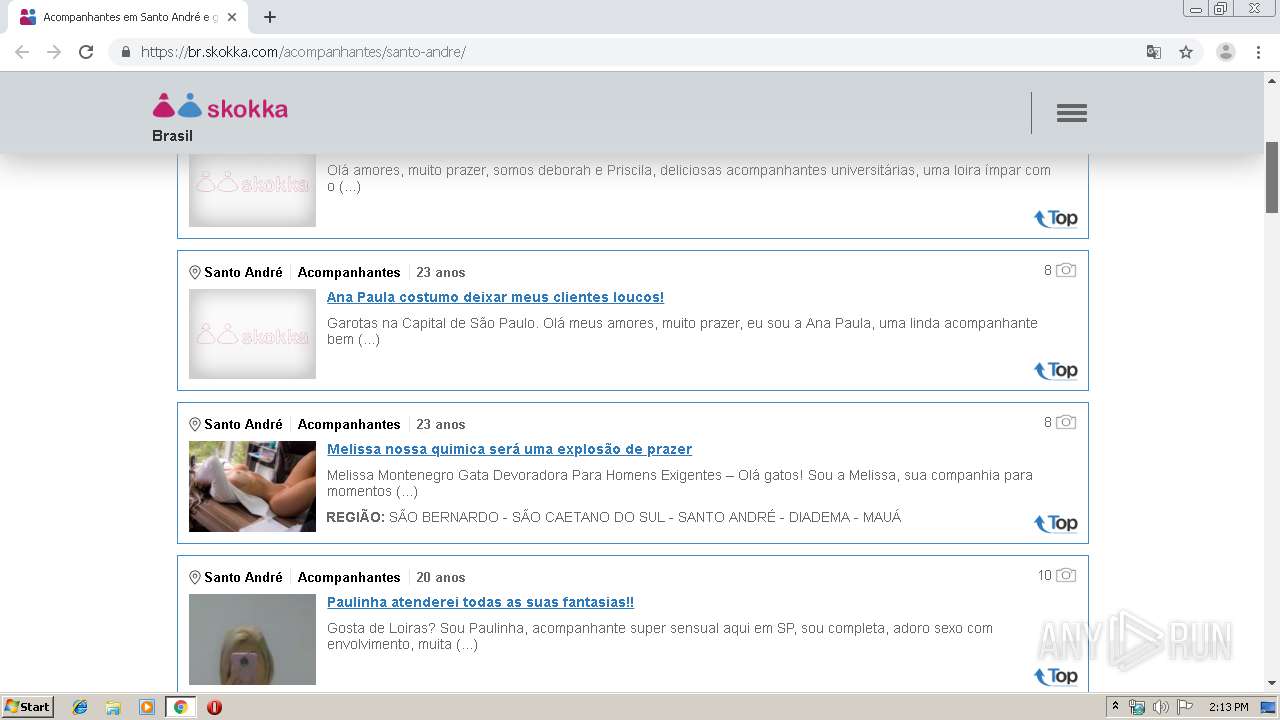This screenshot has width=1280, height=720.
Task: Reload the current page
Action: pyautogui.click(x=86, y=52)
